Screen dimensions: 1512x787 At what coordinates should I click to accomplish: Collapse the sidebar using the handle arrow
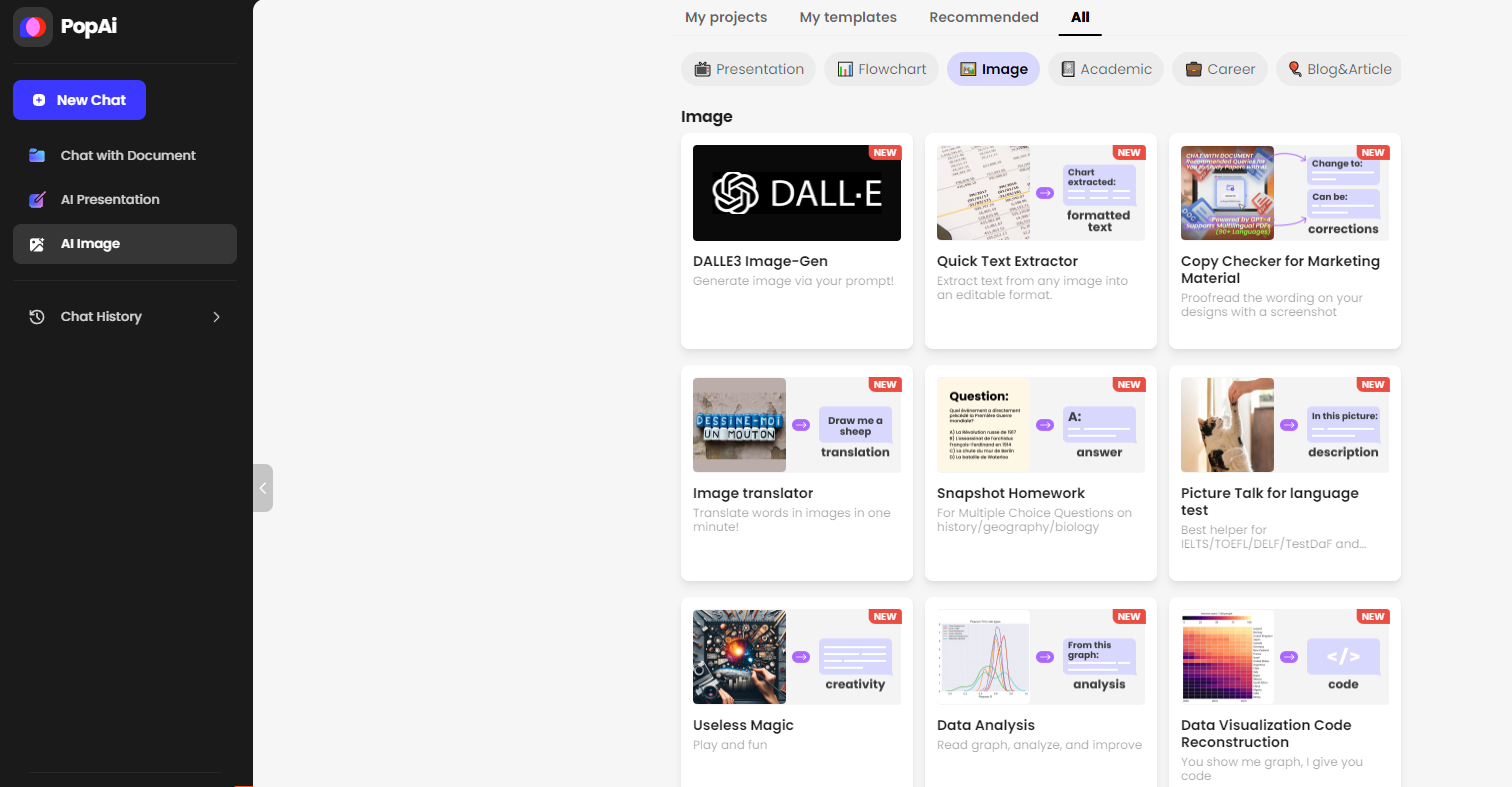262,488
